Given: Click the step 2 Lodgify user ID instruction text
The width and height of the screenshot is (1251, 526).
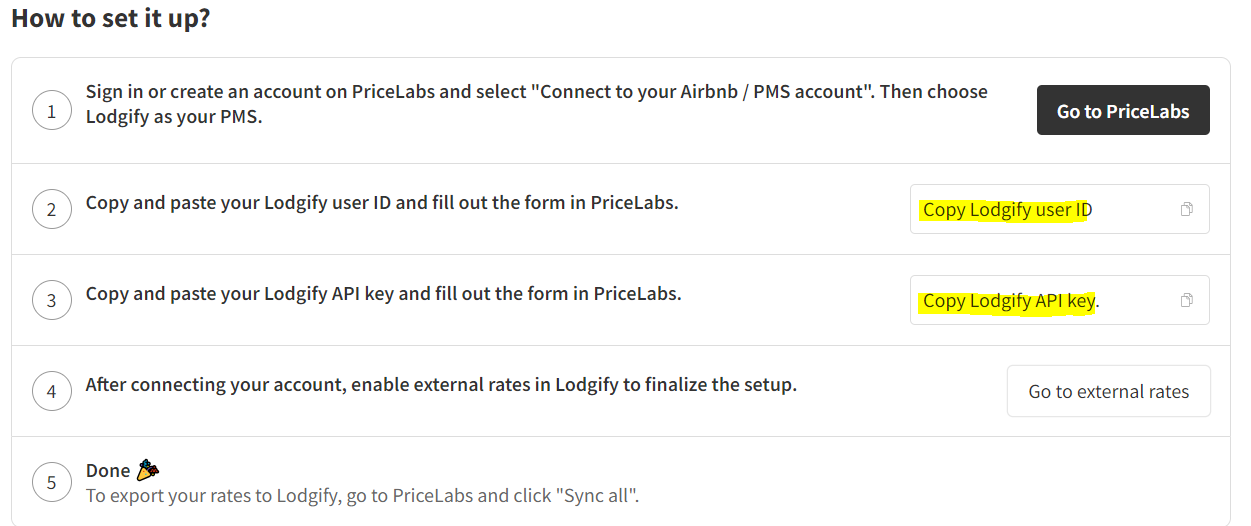Looking at the screenshot, I should tap(382, 202).
